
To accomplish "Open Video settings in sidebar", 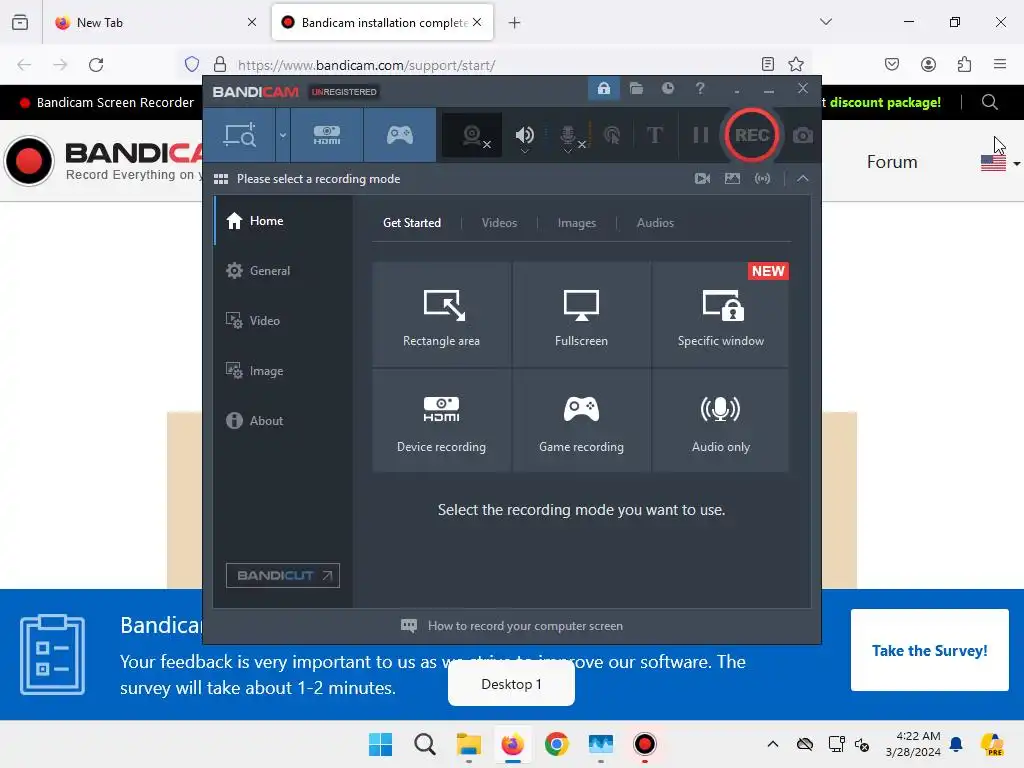I will (x=283, y=321).
